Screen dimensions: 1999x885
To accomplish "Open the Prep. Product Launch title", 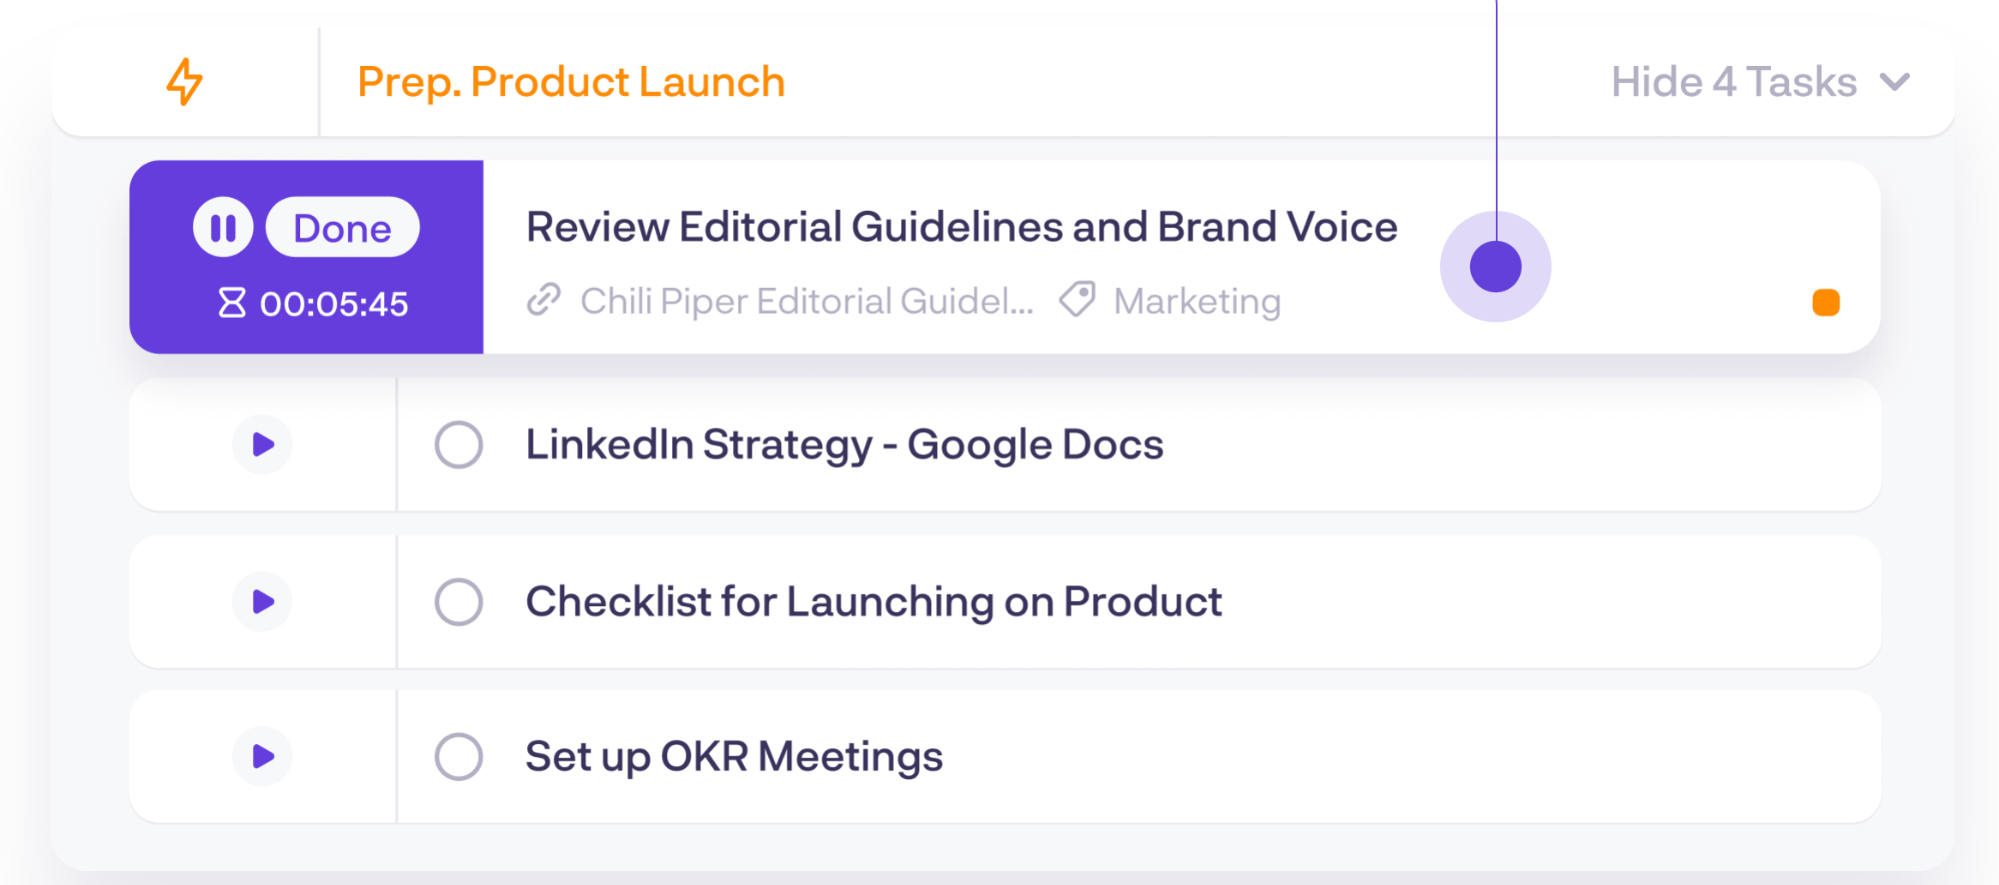I will click(571, 82).
